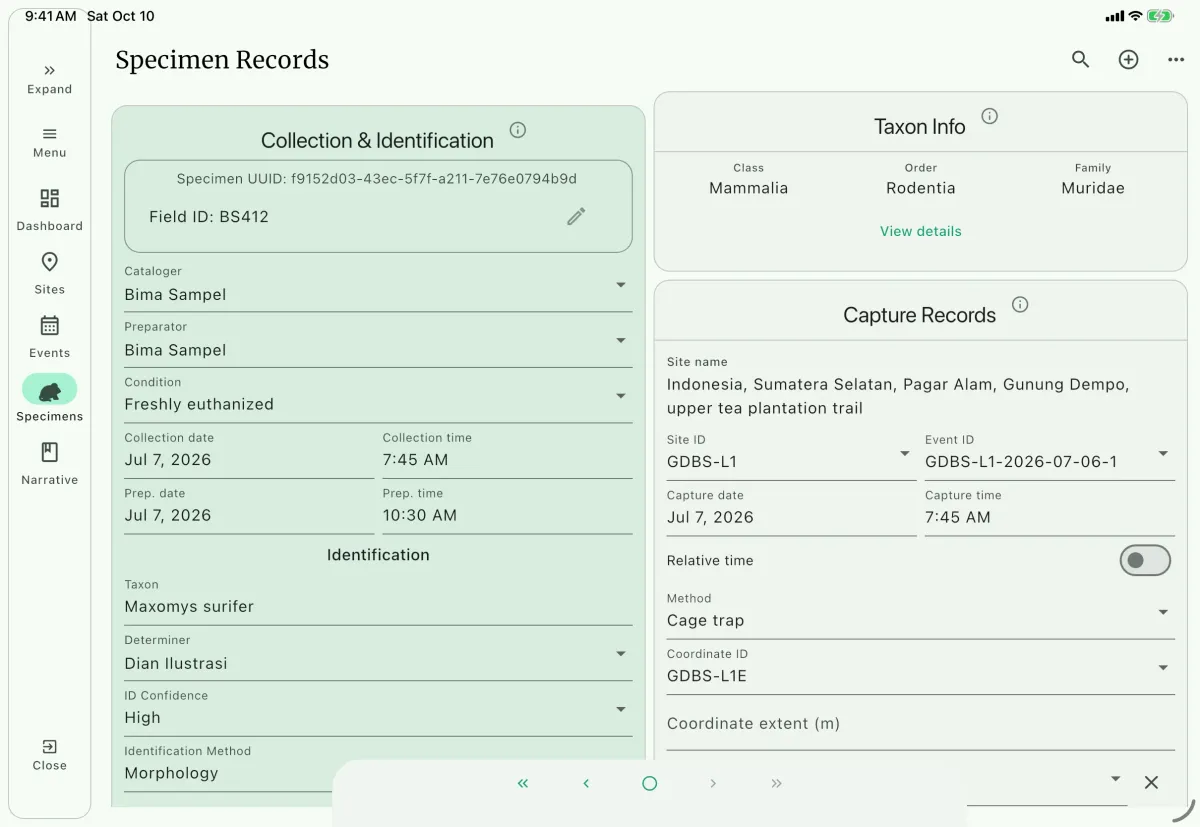
Task: Click the Specimen UUID text
Action: 377,179
